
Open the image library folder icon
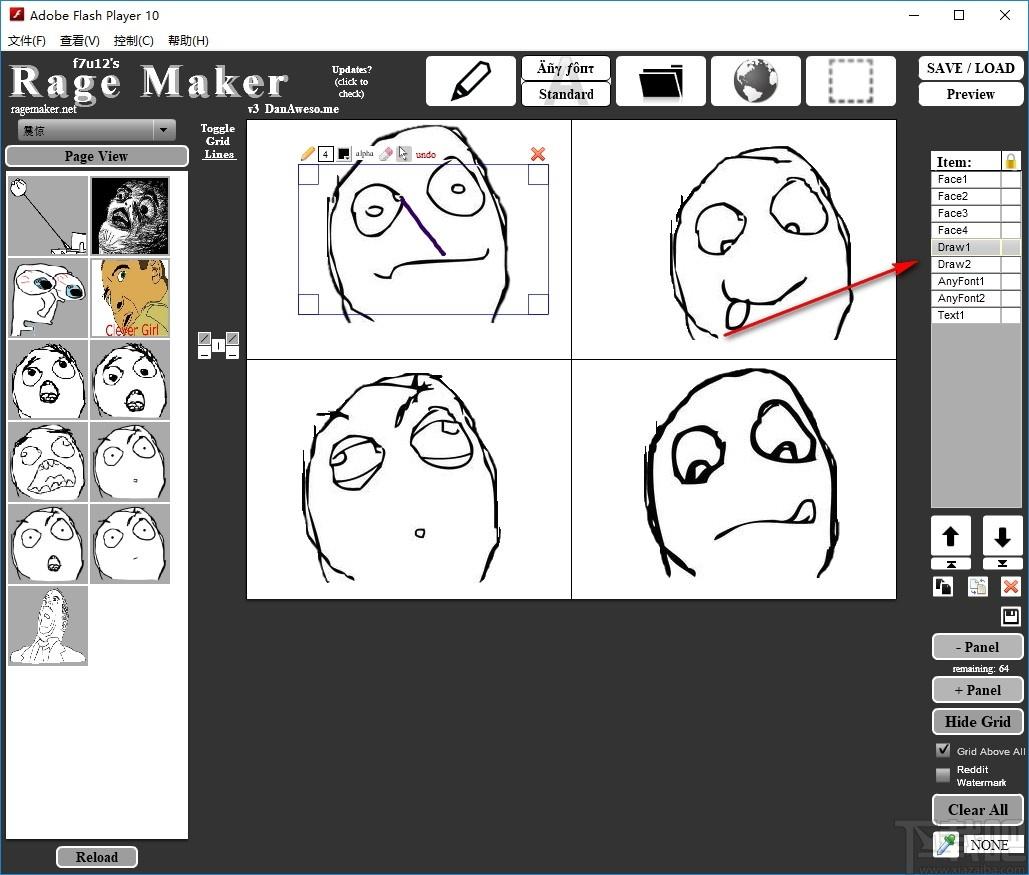[661, 81]
